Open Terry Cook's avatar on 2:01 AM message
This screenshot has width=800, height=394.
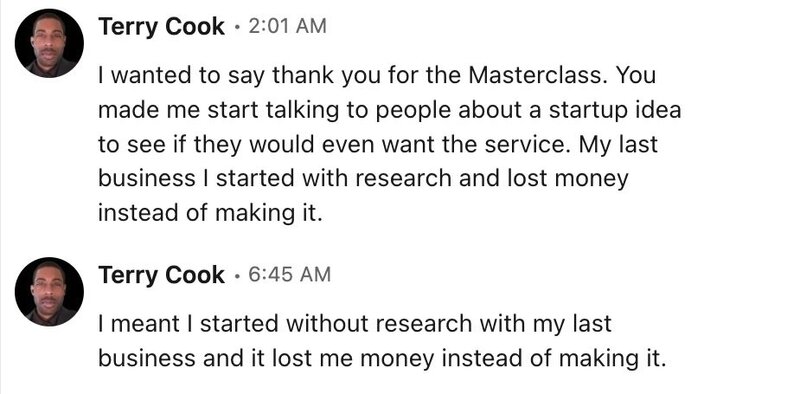click(49, 43)
